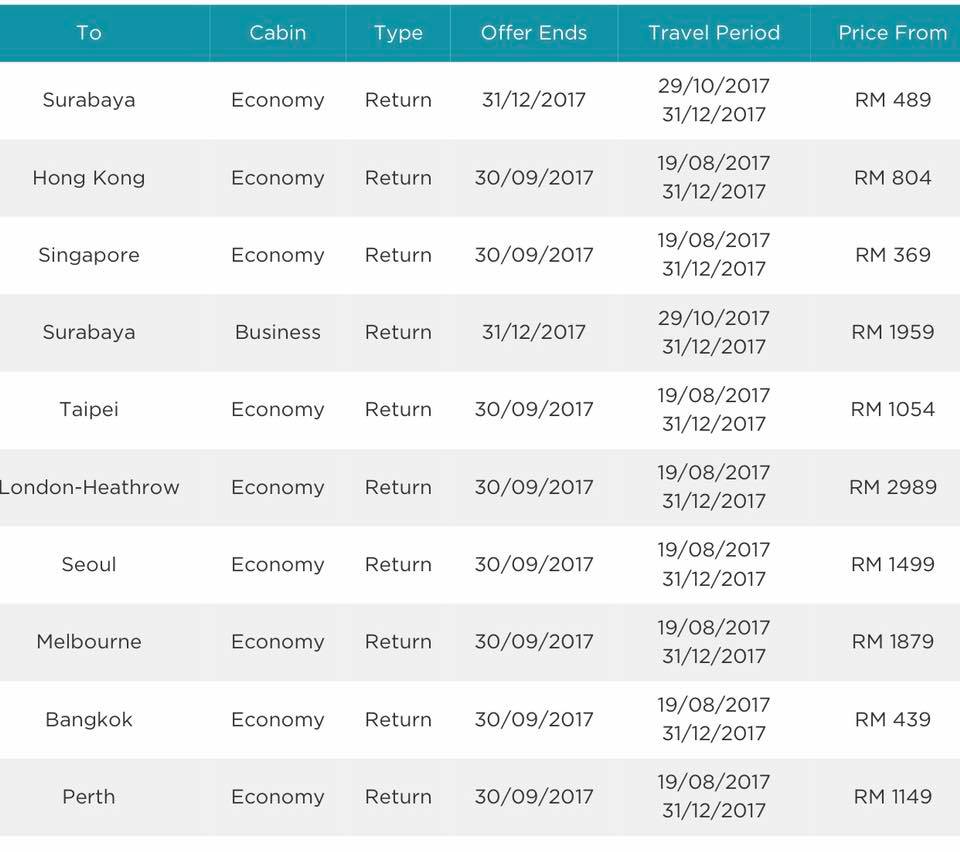Screen dimensions: 960x852
Task: Pick the Seoul destination
Action: click(89, 564)
